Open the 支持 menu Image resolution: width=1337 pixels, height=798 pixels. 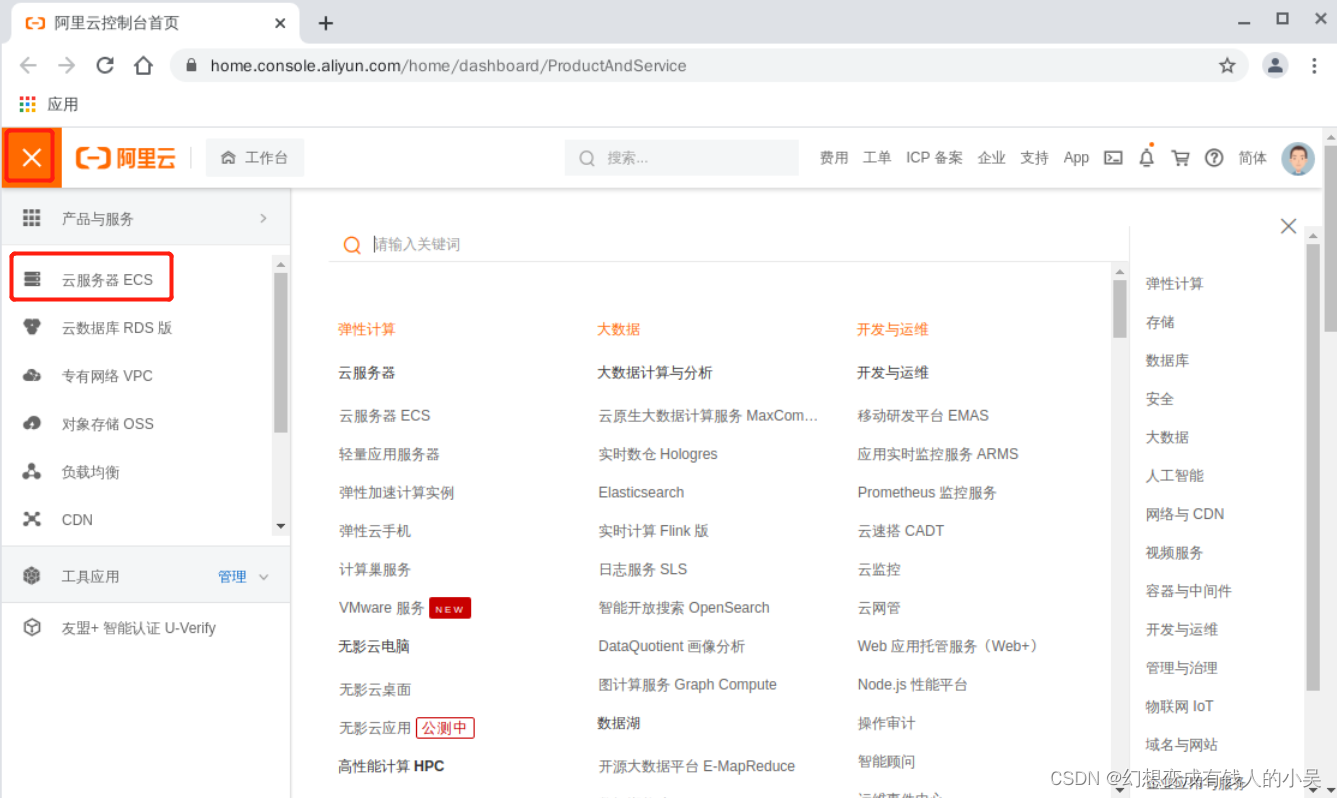click(1034, 158)
